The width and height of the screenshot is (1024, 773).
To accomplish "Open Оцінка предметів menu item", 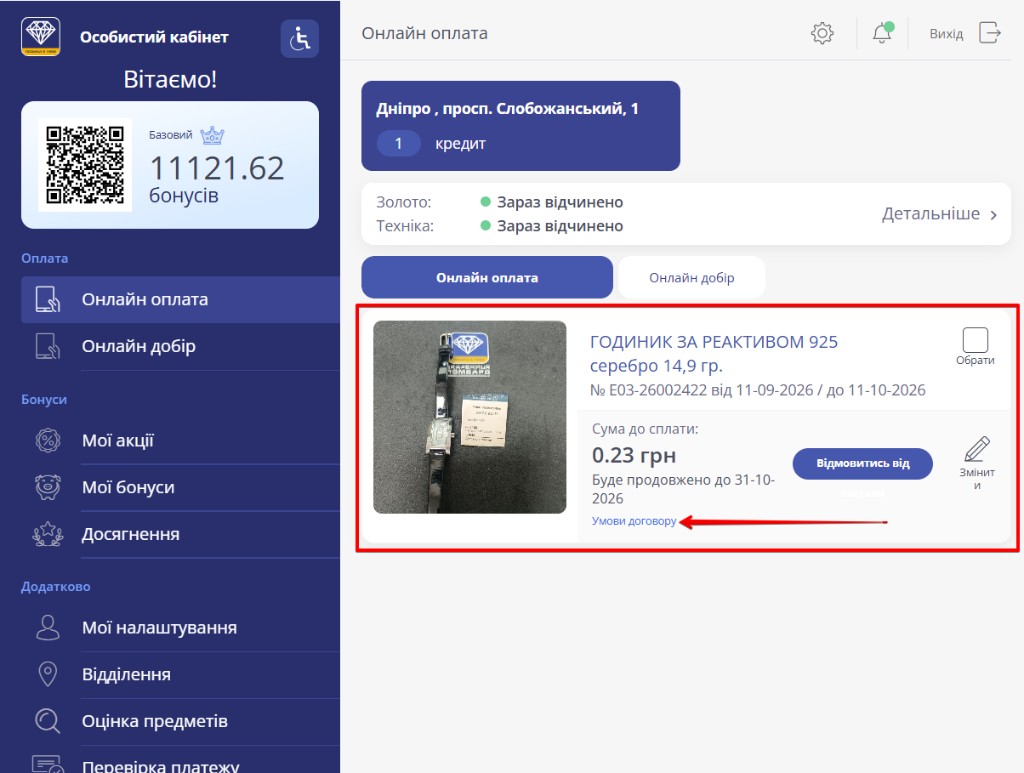I will tap(180, 721).
